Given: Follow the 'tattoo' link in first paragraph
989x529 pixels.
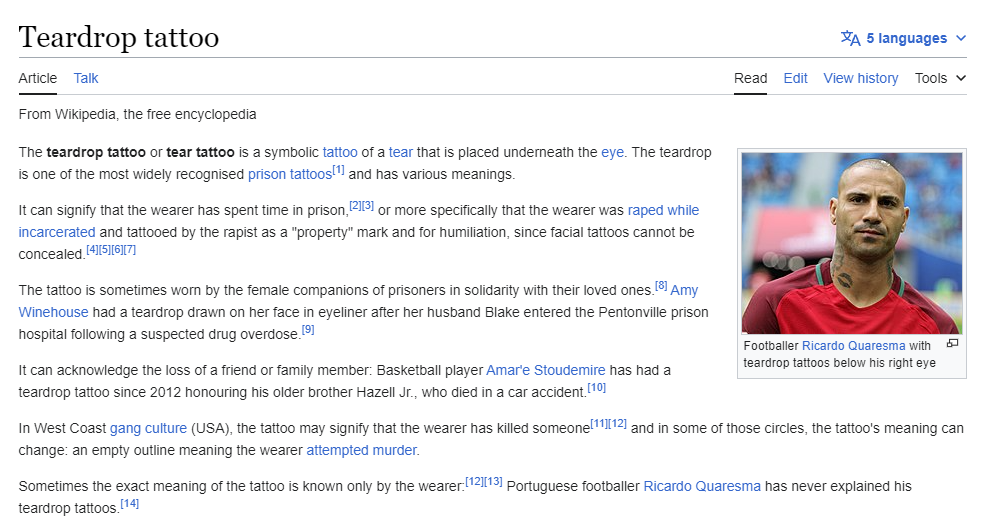Looking at the screenshot, I should [x=340, y=152].
